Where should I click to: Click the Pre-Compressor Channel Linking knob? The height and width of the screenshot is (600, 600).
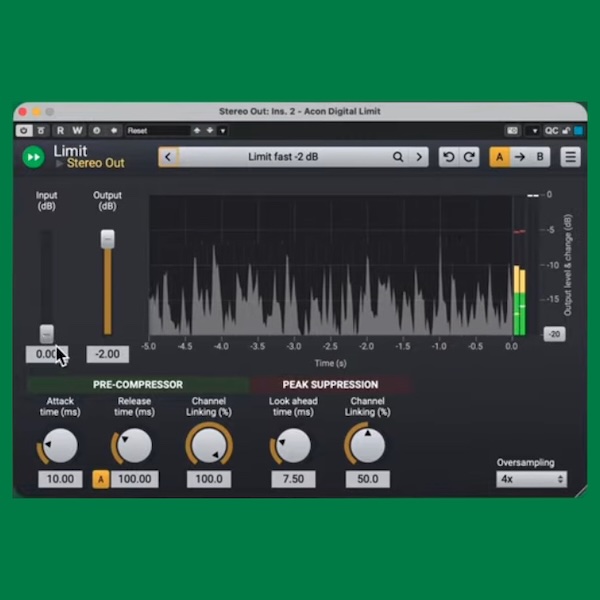point(209,446)
